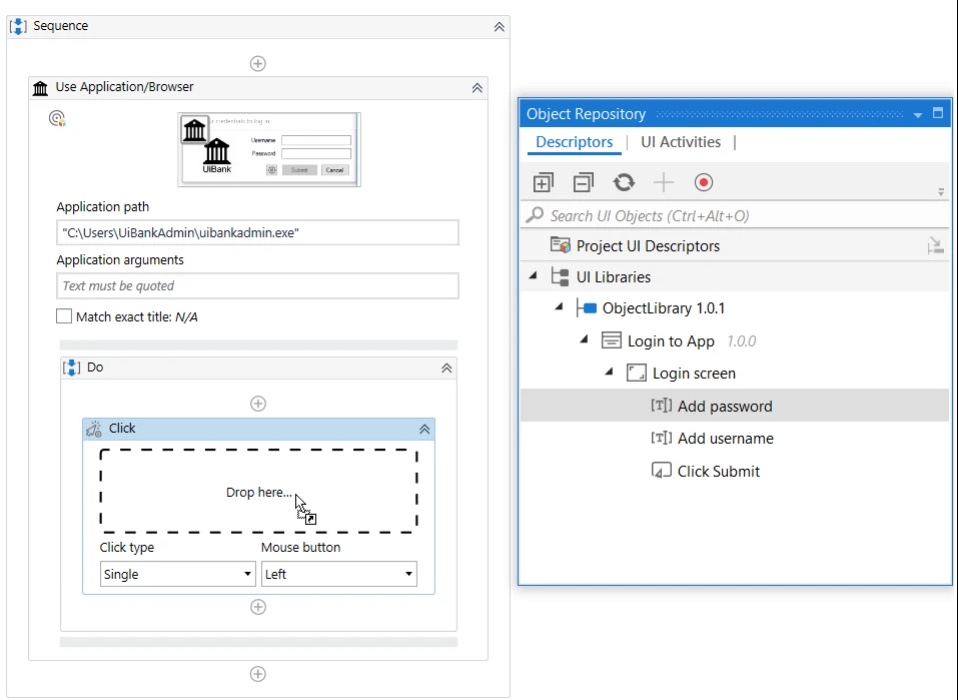The image size is (958, 700).
Task: Click the Project UI Descriptors icon
Action: [x=560, y=245]
